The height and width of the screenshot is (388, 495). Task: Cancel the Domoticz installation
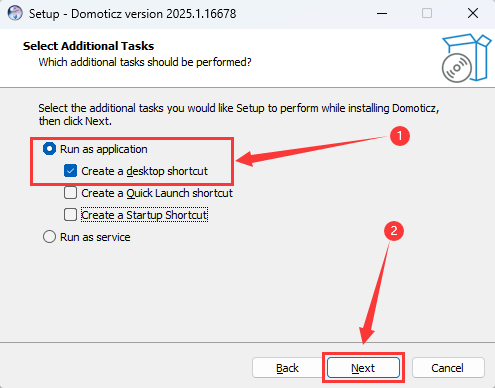pos(448,368)
